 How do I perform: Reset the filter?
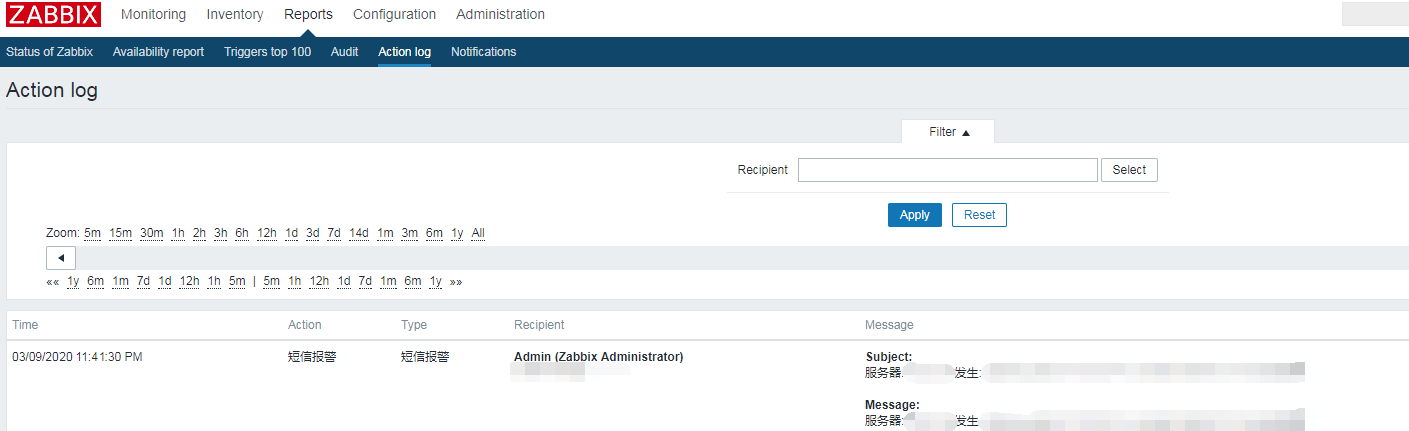coord(979,215)
